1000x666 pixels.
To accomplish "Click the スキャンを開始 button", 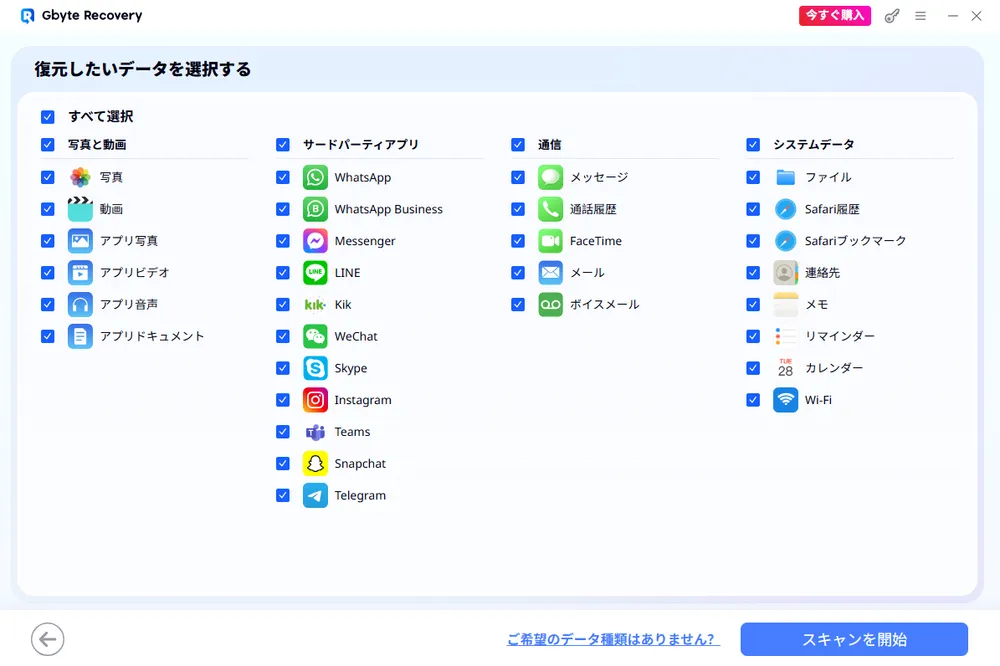I will 854,639.
